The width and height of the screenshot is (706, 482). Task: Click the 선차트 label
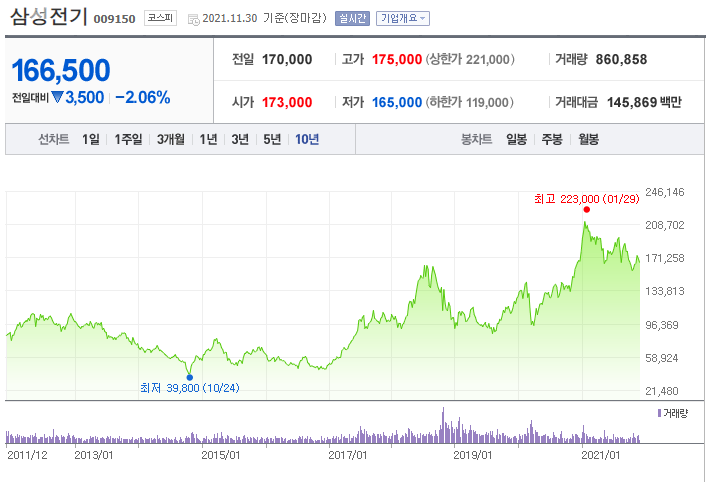click(x=54, y=139)
